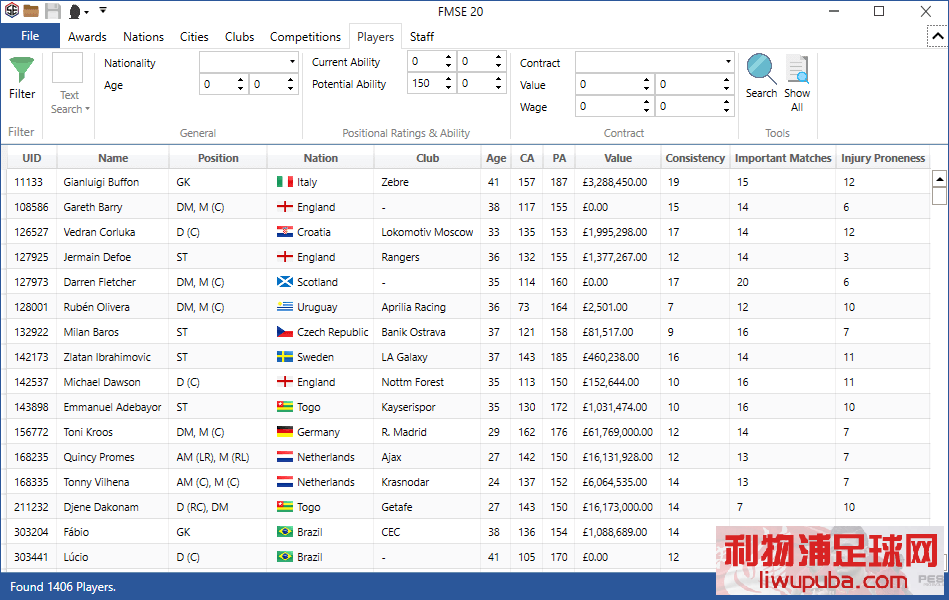949x600 pixels.
Task: Switch to the Awards tab
Action: coord(87,37)
